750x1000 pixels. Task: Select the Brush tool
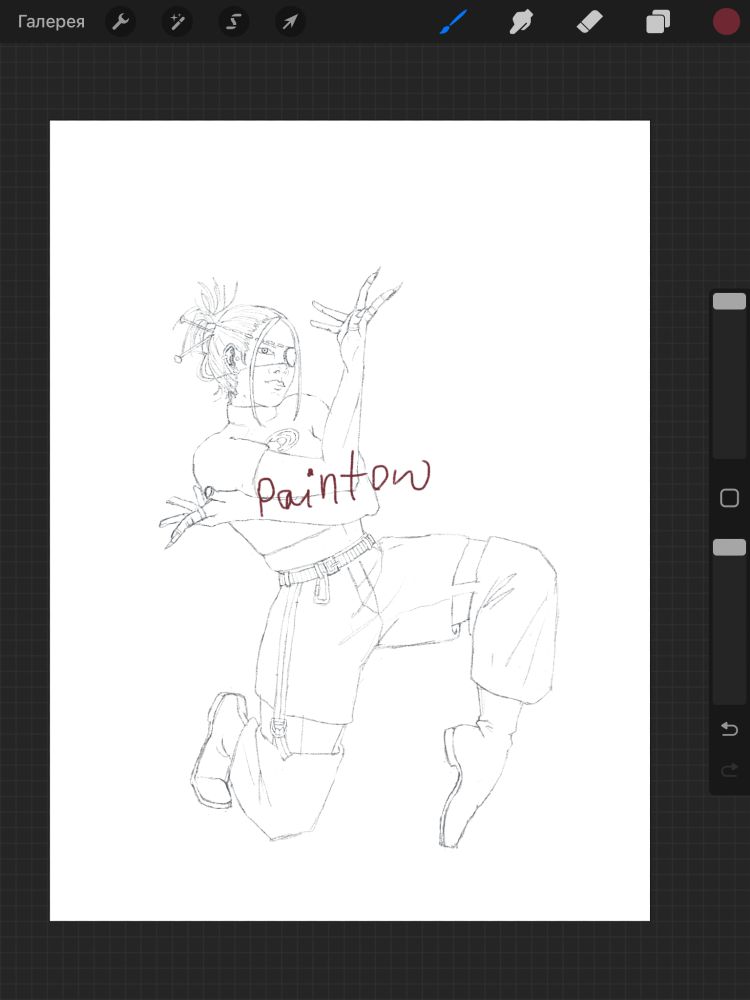point(453,22)
